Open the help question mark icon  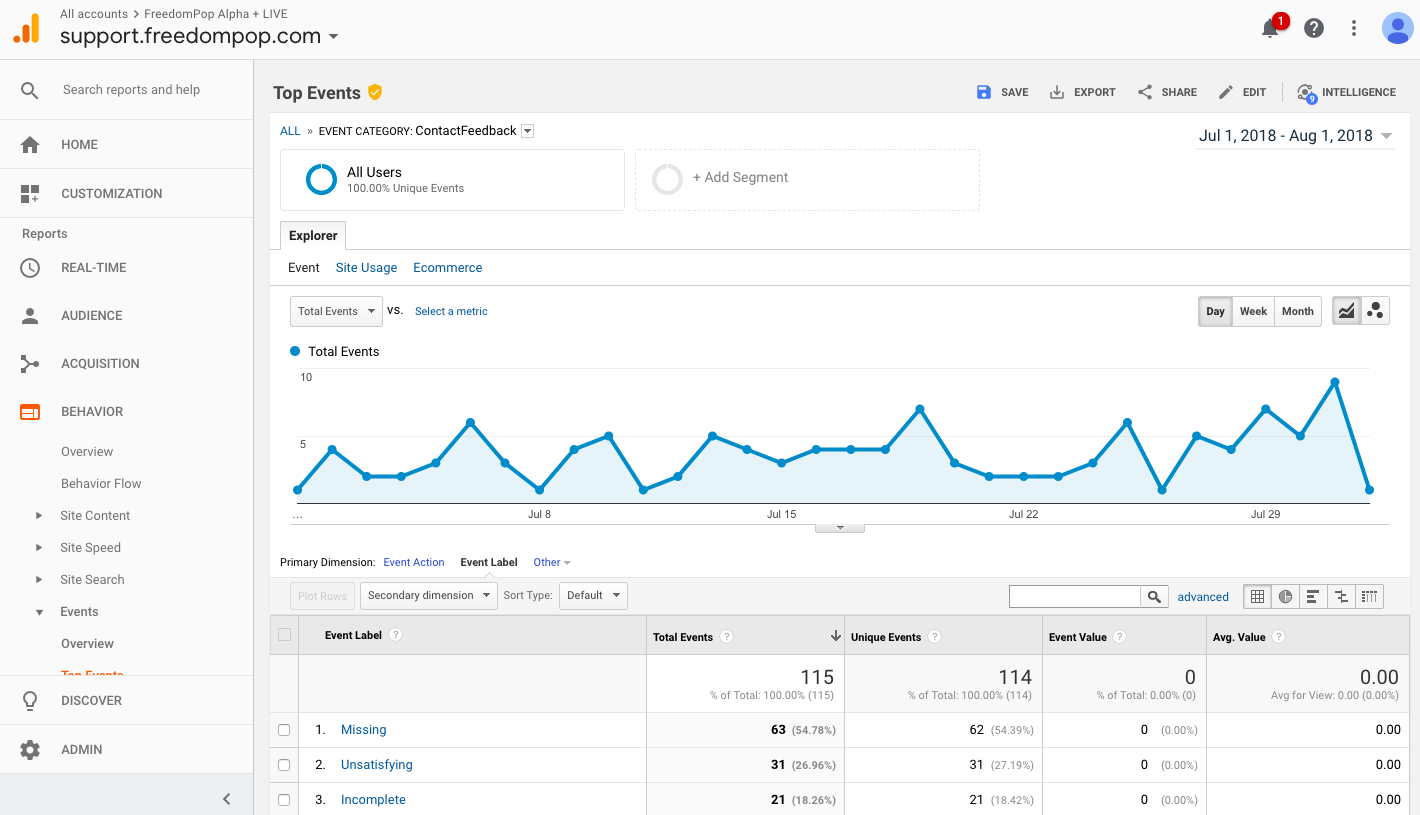click(1314, 28)
